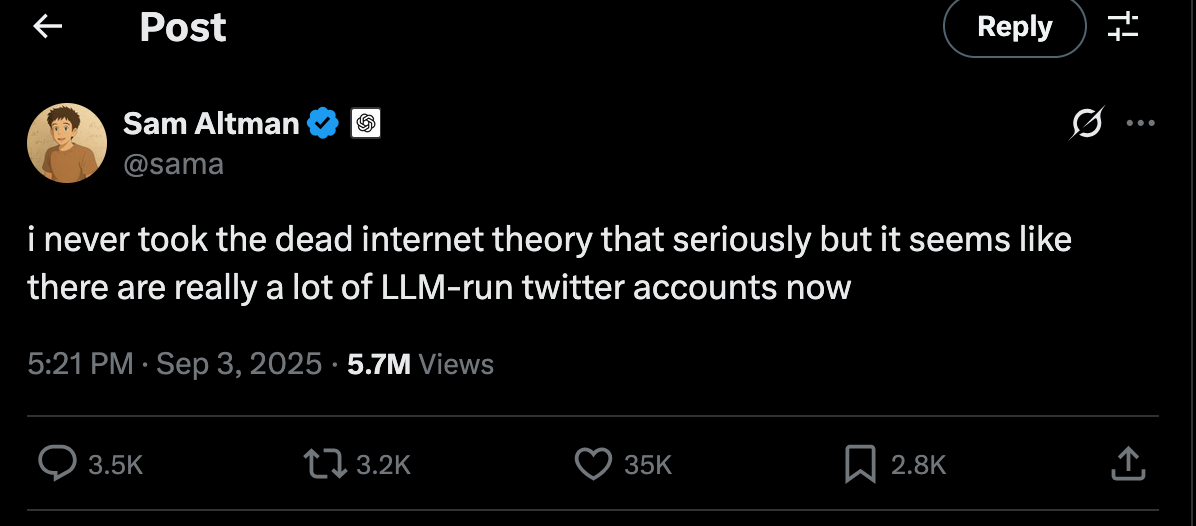Click Sam Altman's profile avatar
The height and width of the screenshot is (526, 1196).
click(67, 143)
